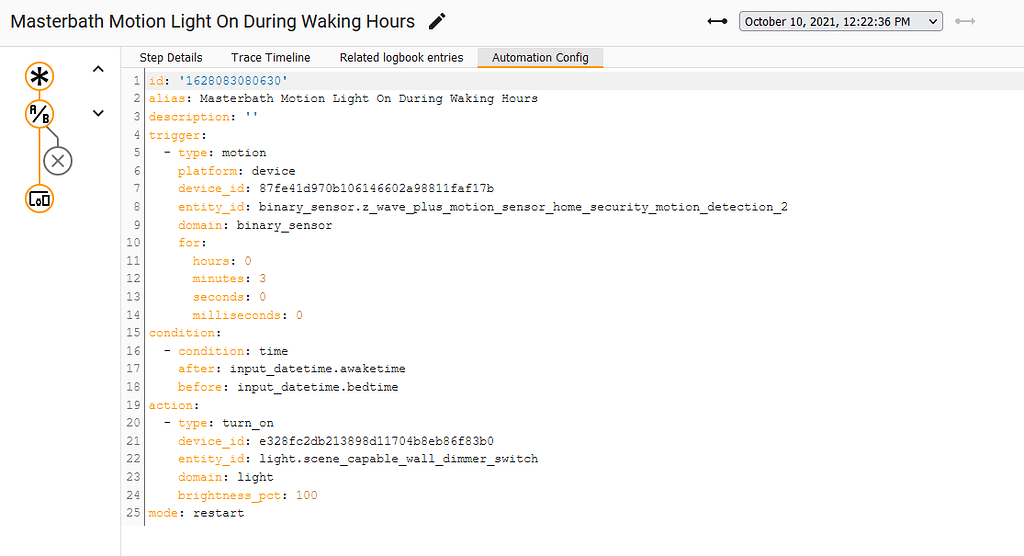The image size is (1024, 556).
Task: Move to next step with down chevron
Action: 98,113
